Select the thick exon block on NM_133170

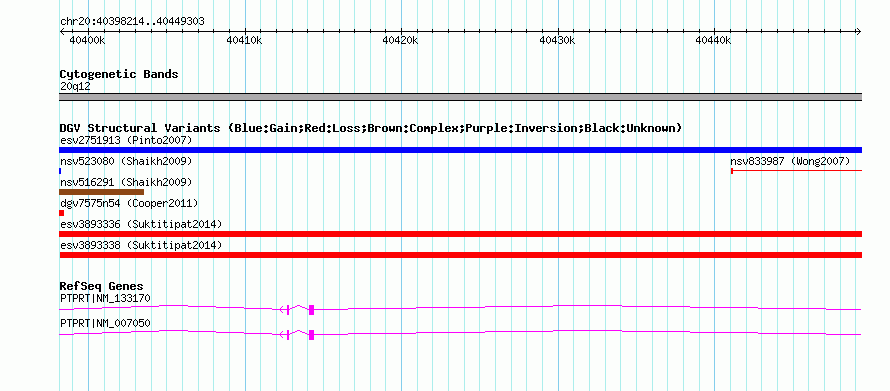(x=311, y=309)
